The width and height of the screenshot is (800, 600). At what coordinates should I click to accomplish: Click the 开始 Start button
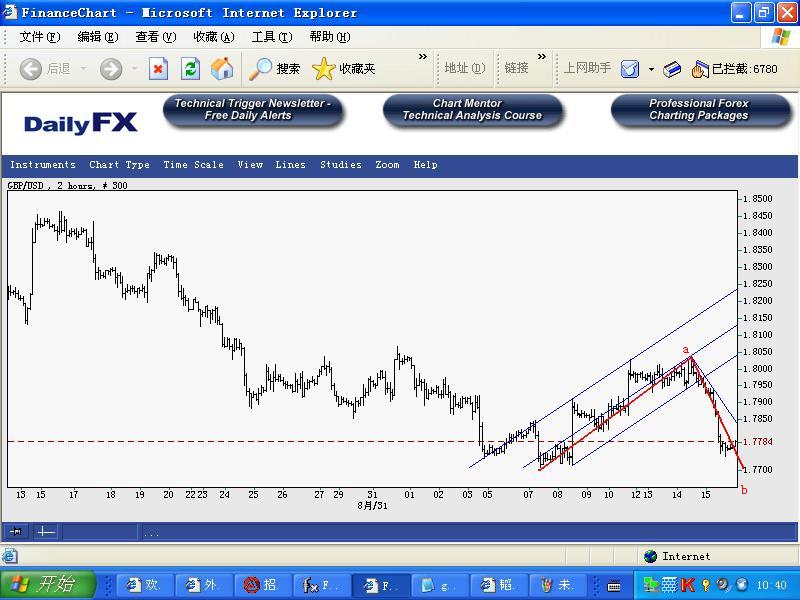(x=48, y=584)
